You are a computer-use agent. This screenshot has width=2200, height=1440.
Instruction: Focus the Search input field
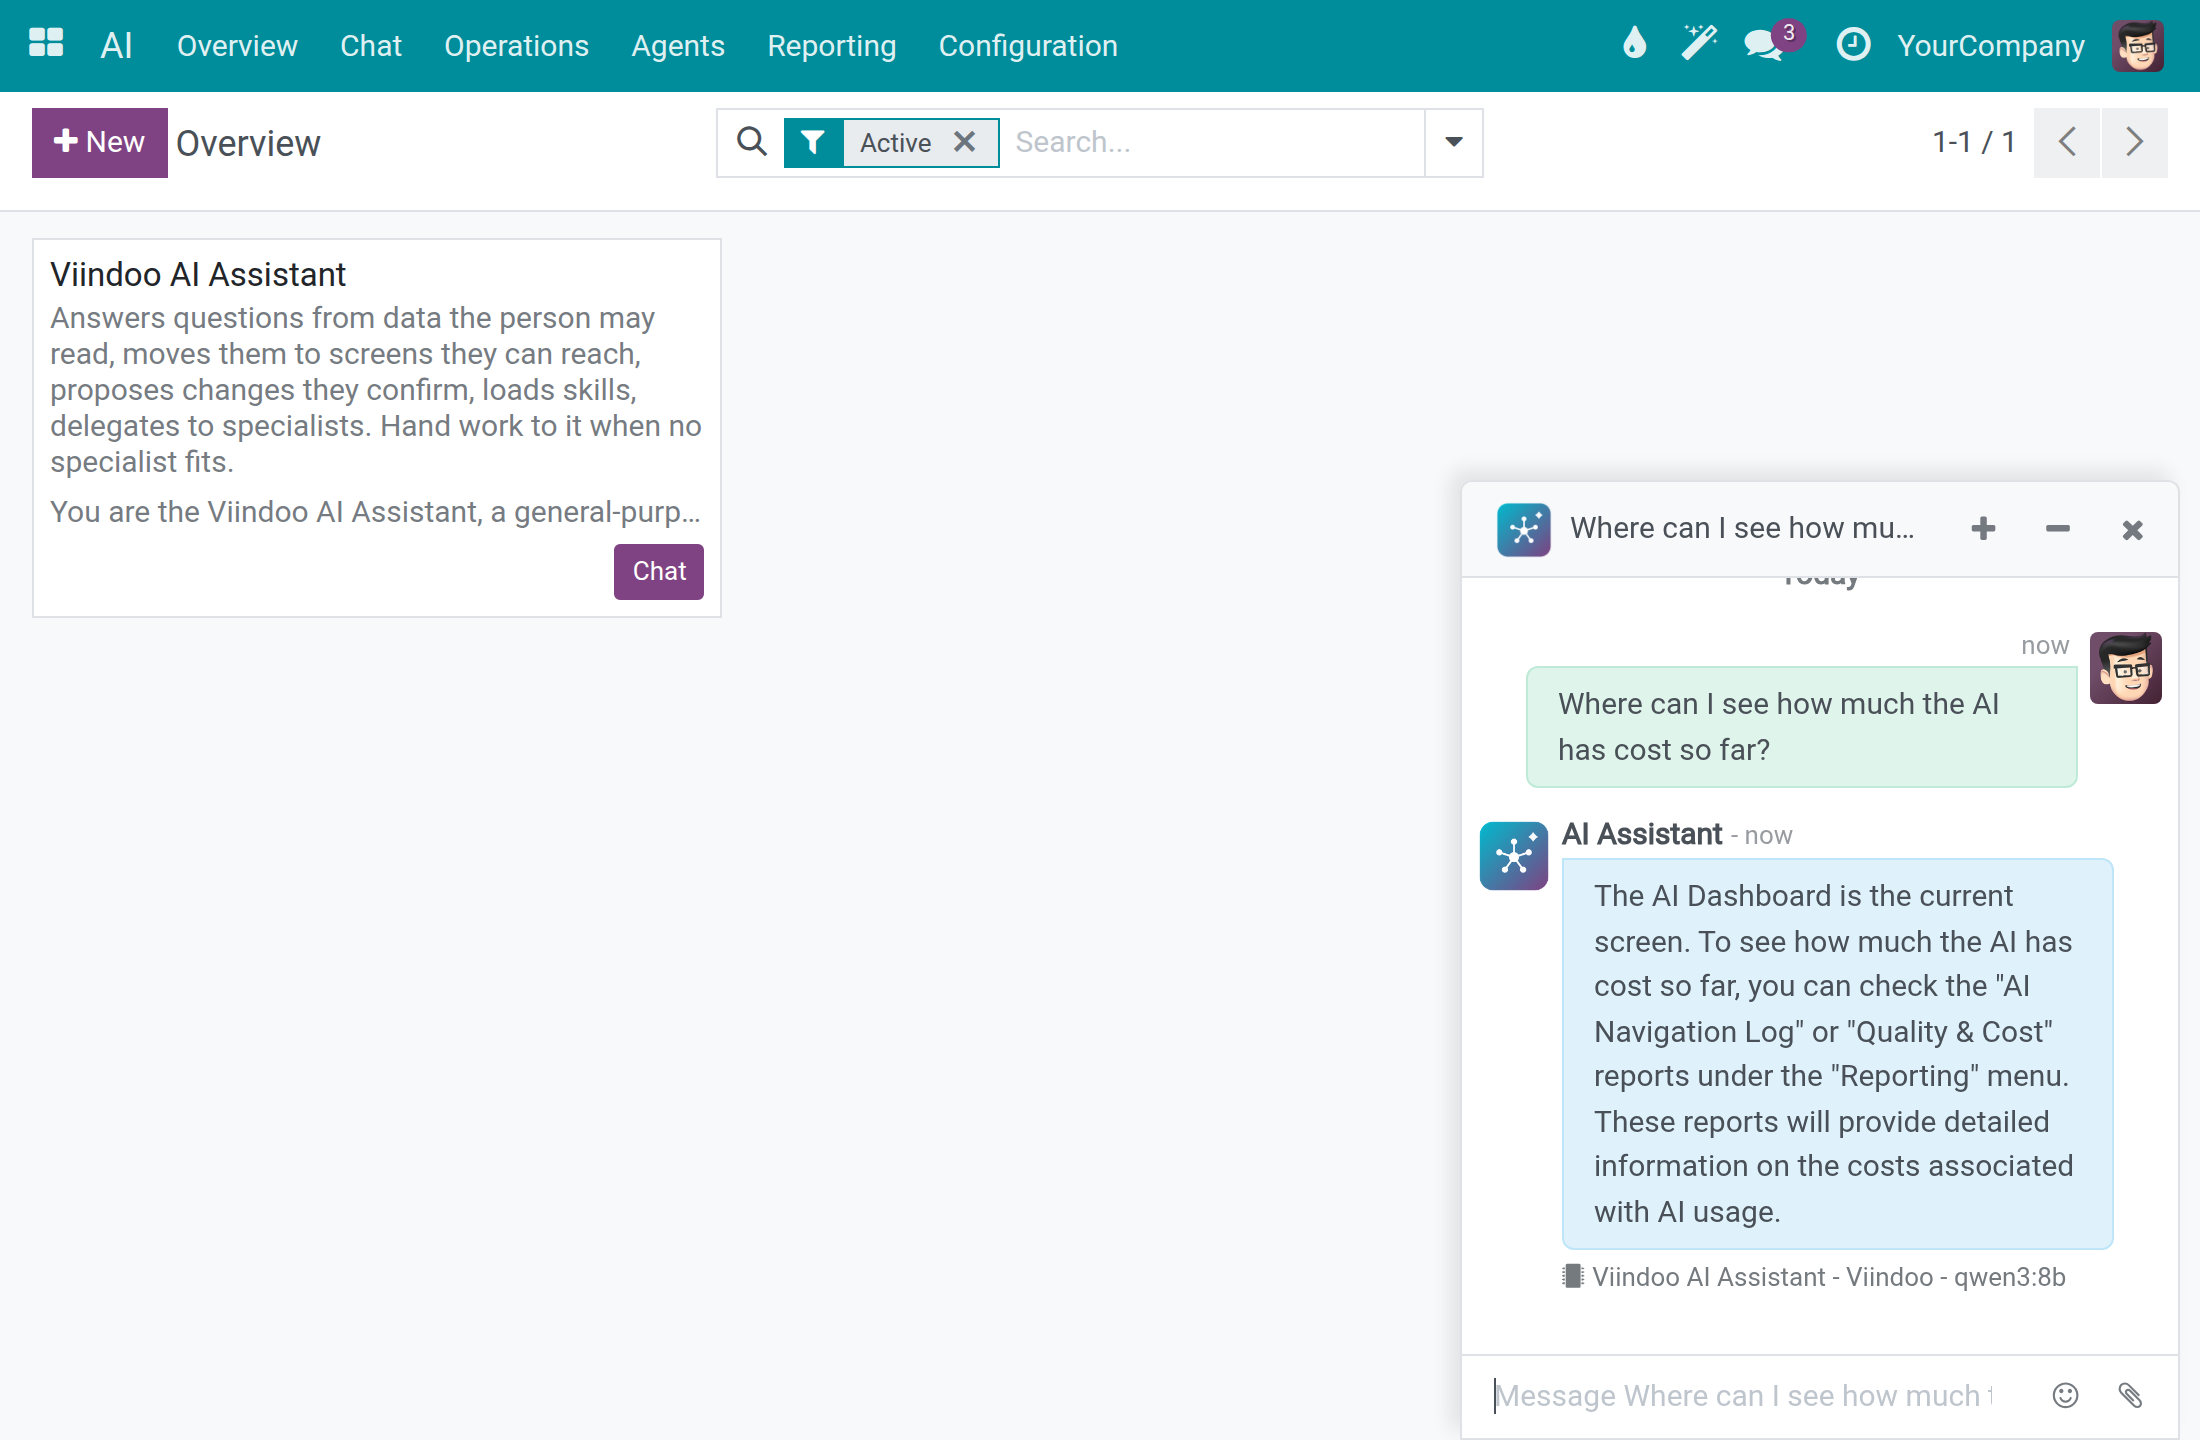tap(1212, 142)
